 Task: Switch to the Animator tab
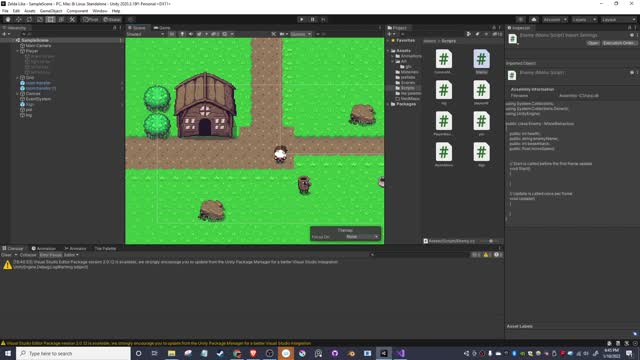(75, 248)
